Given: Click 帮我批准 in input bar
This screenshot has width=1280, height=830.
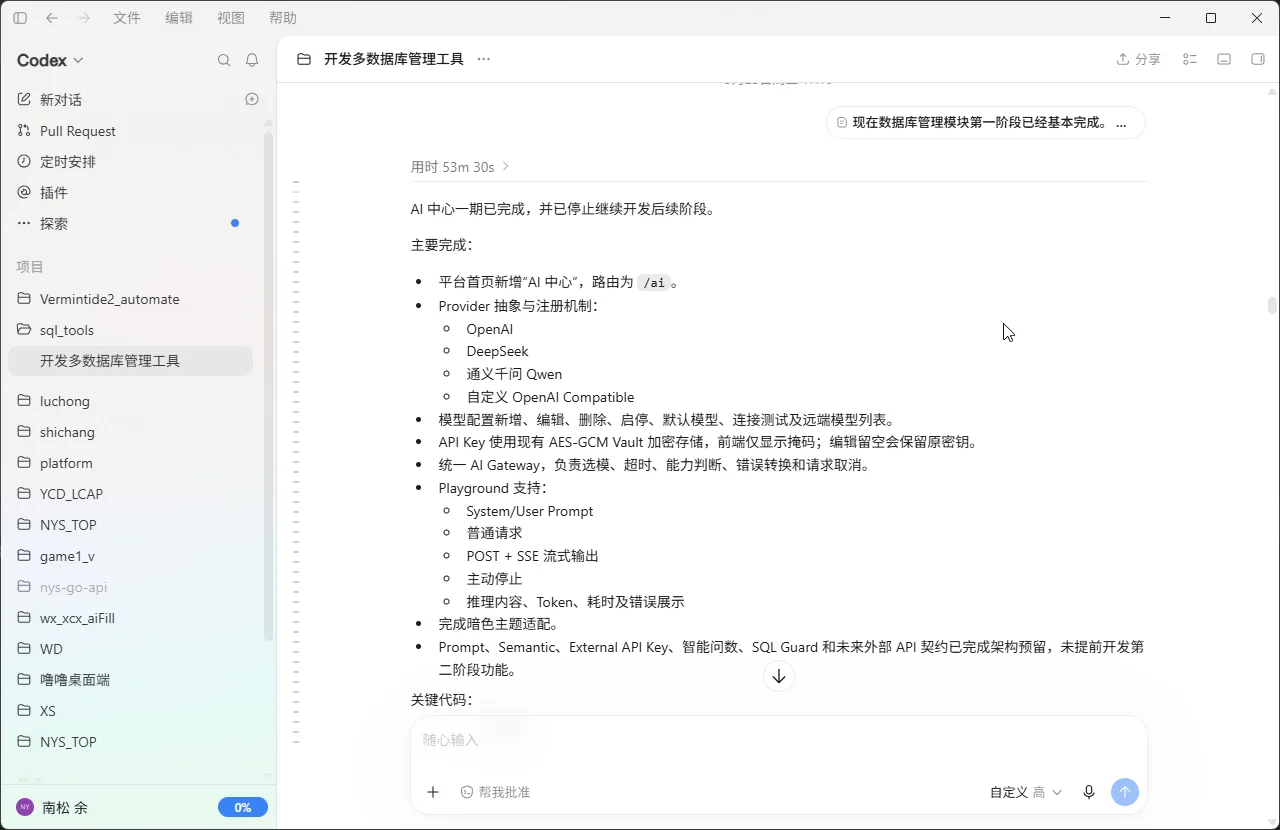Looking at the screenshot, I should [x=495, y=792].
